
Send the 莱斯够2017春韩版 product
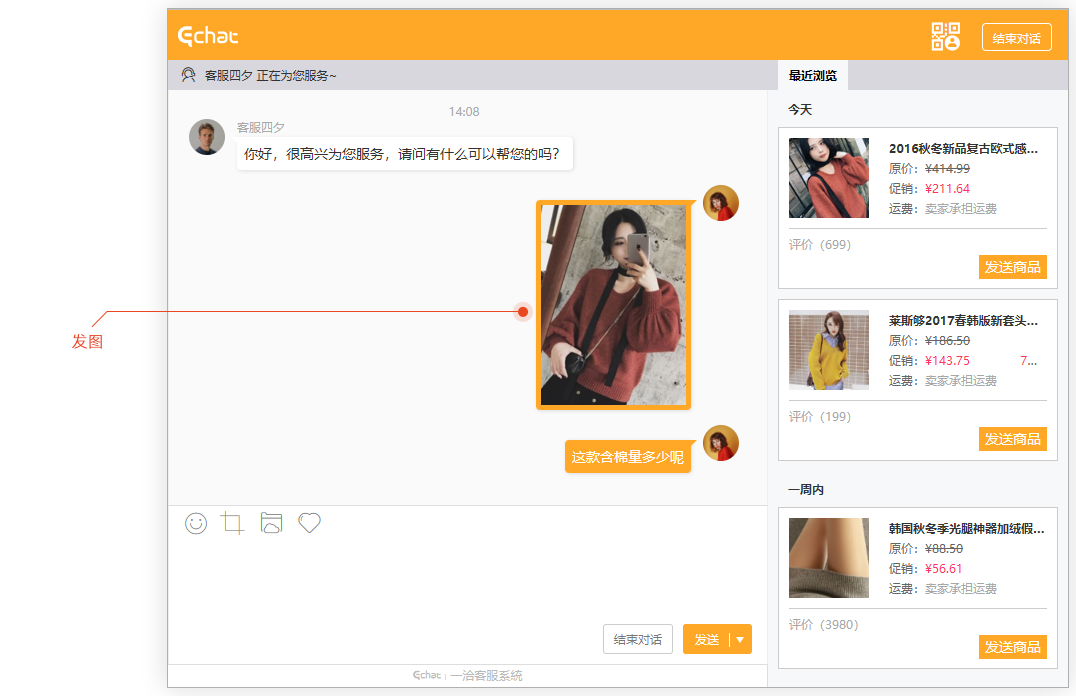coord(1012,439)
